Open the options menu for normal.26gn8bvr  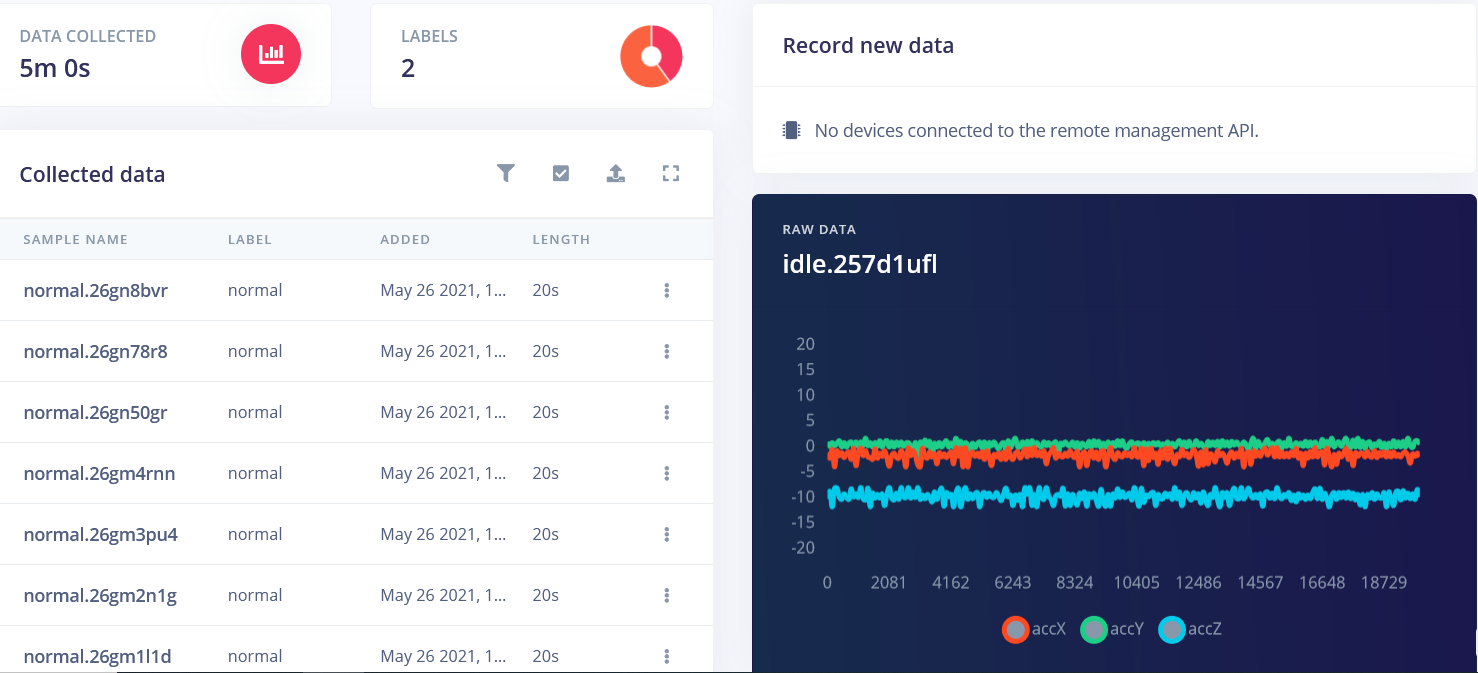tap(666, 290)
